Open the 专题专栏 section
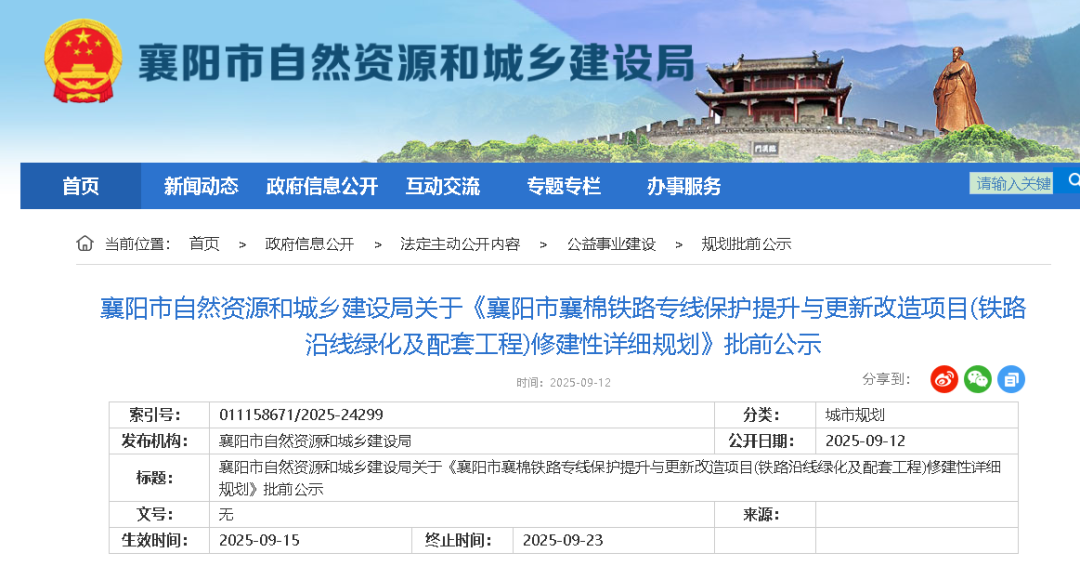Image resolution: width=1080 pixels, height=566 pixels. (563, 186)
